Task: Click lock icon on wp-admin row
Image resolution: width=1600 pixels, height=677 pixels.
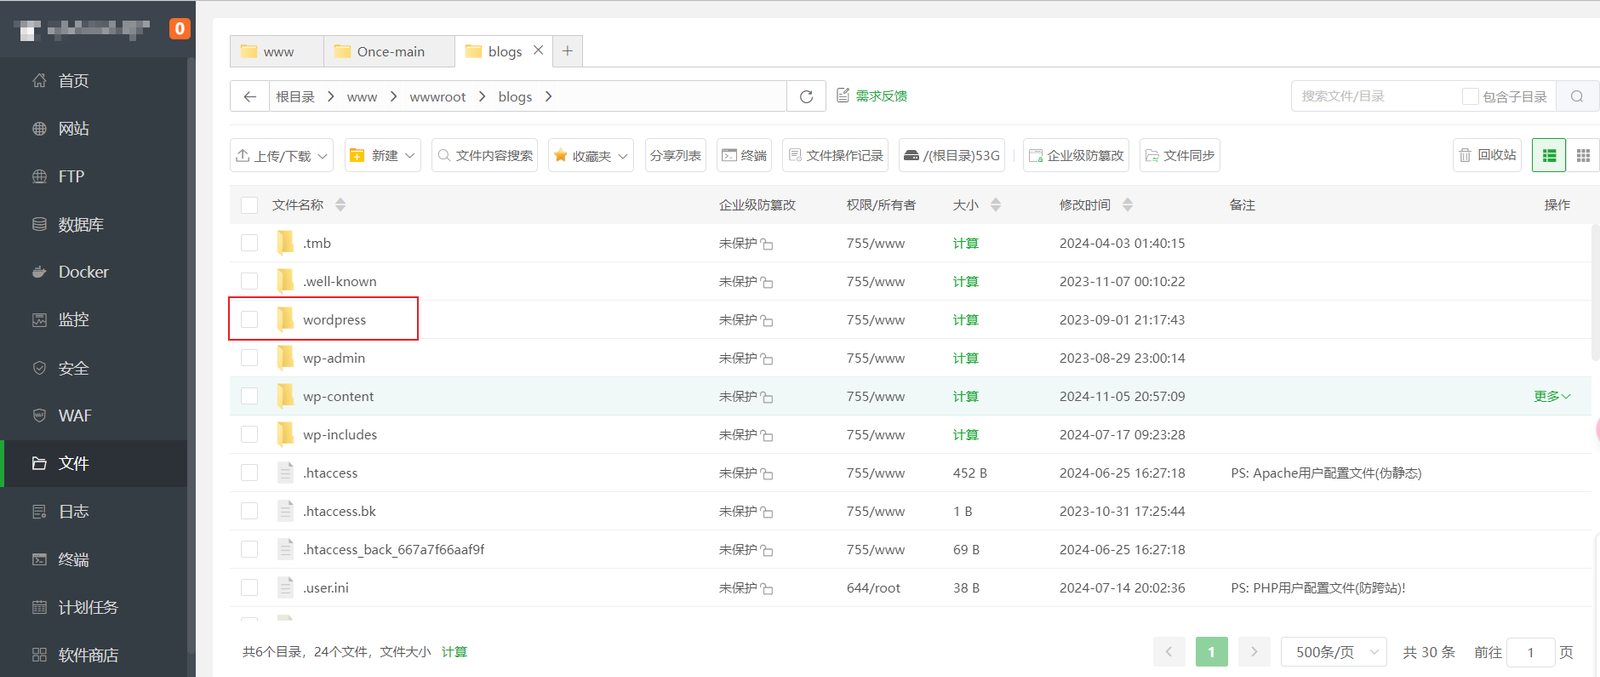Action: point(767,359)
